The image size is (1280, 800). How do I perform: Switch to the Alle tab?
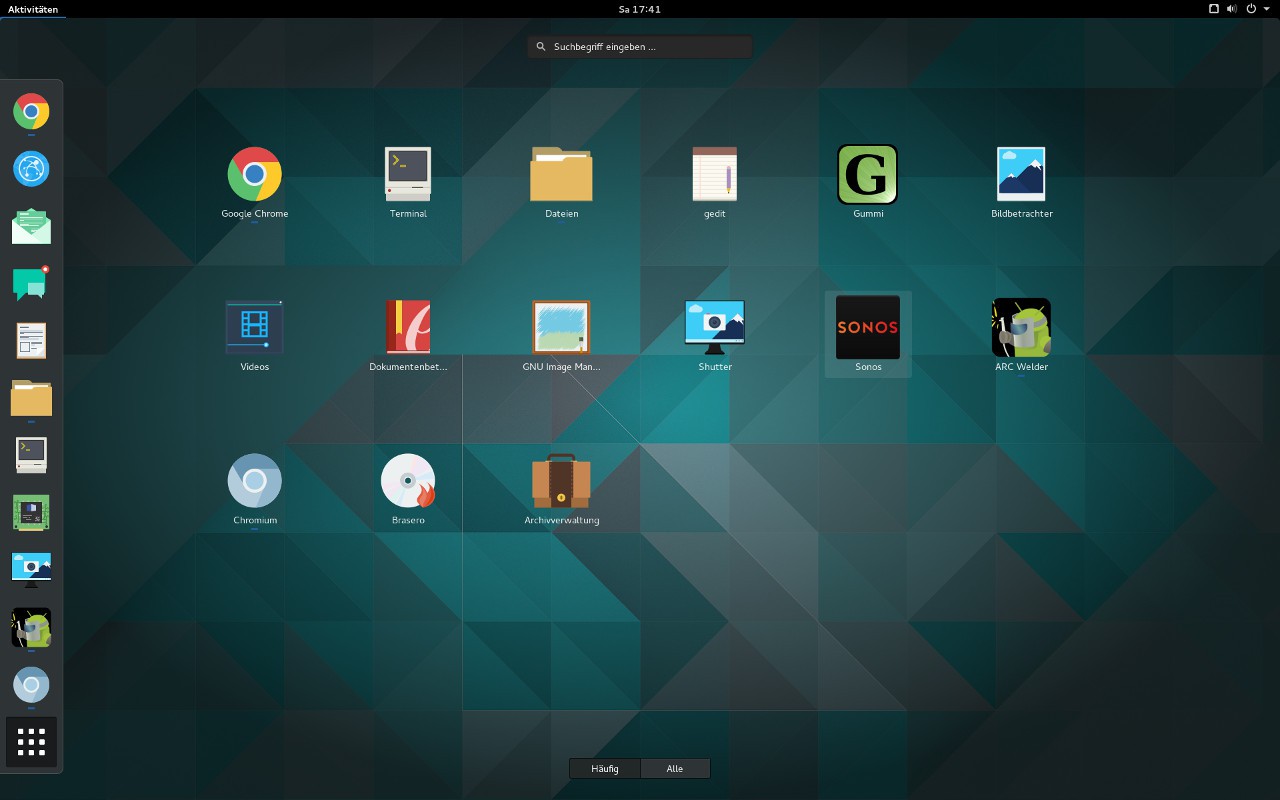point(675,769)
